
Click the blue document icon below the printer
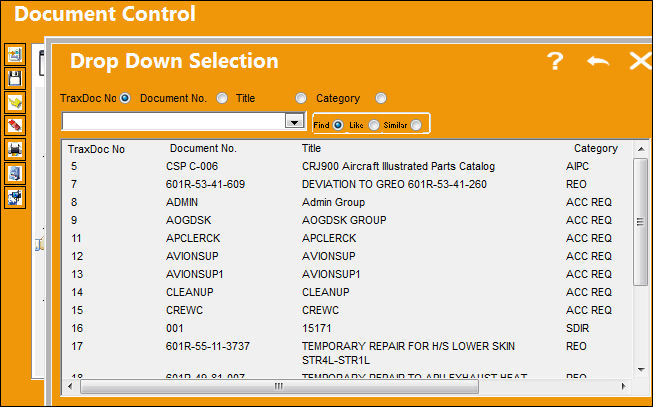(15, 173)
